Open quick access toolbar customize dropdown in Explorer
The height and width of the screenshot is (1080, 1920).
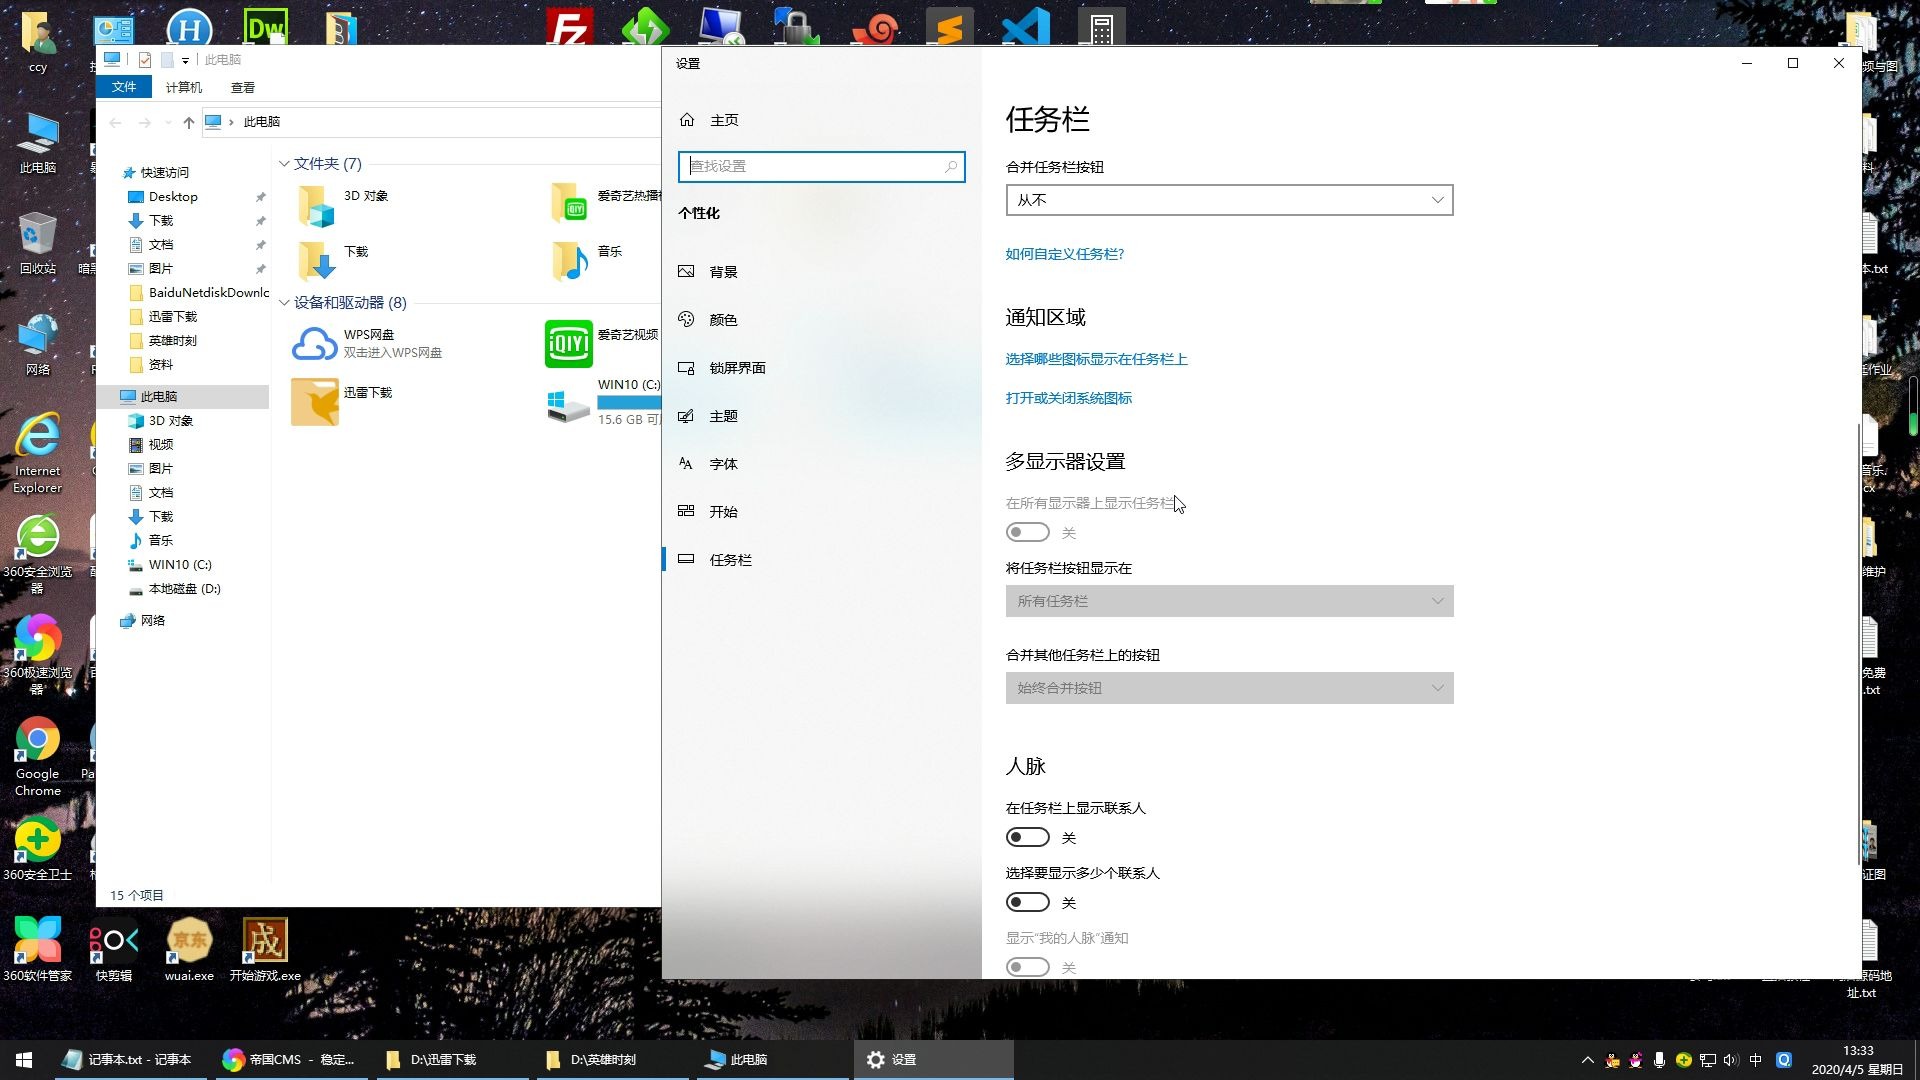click(185, 60)
